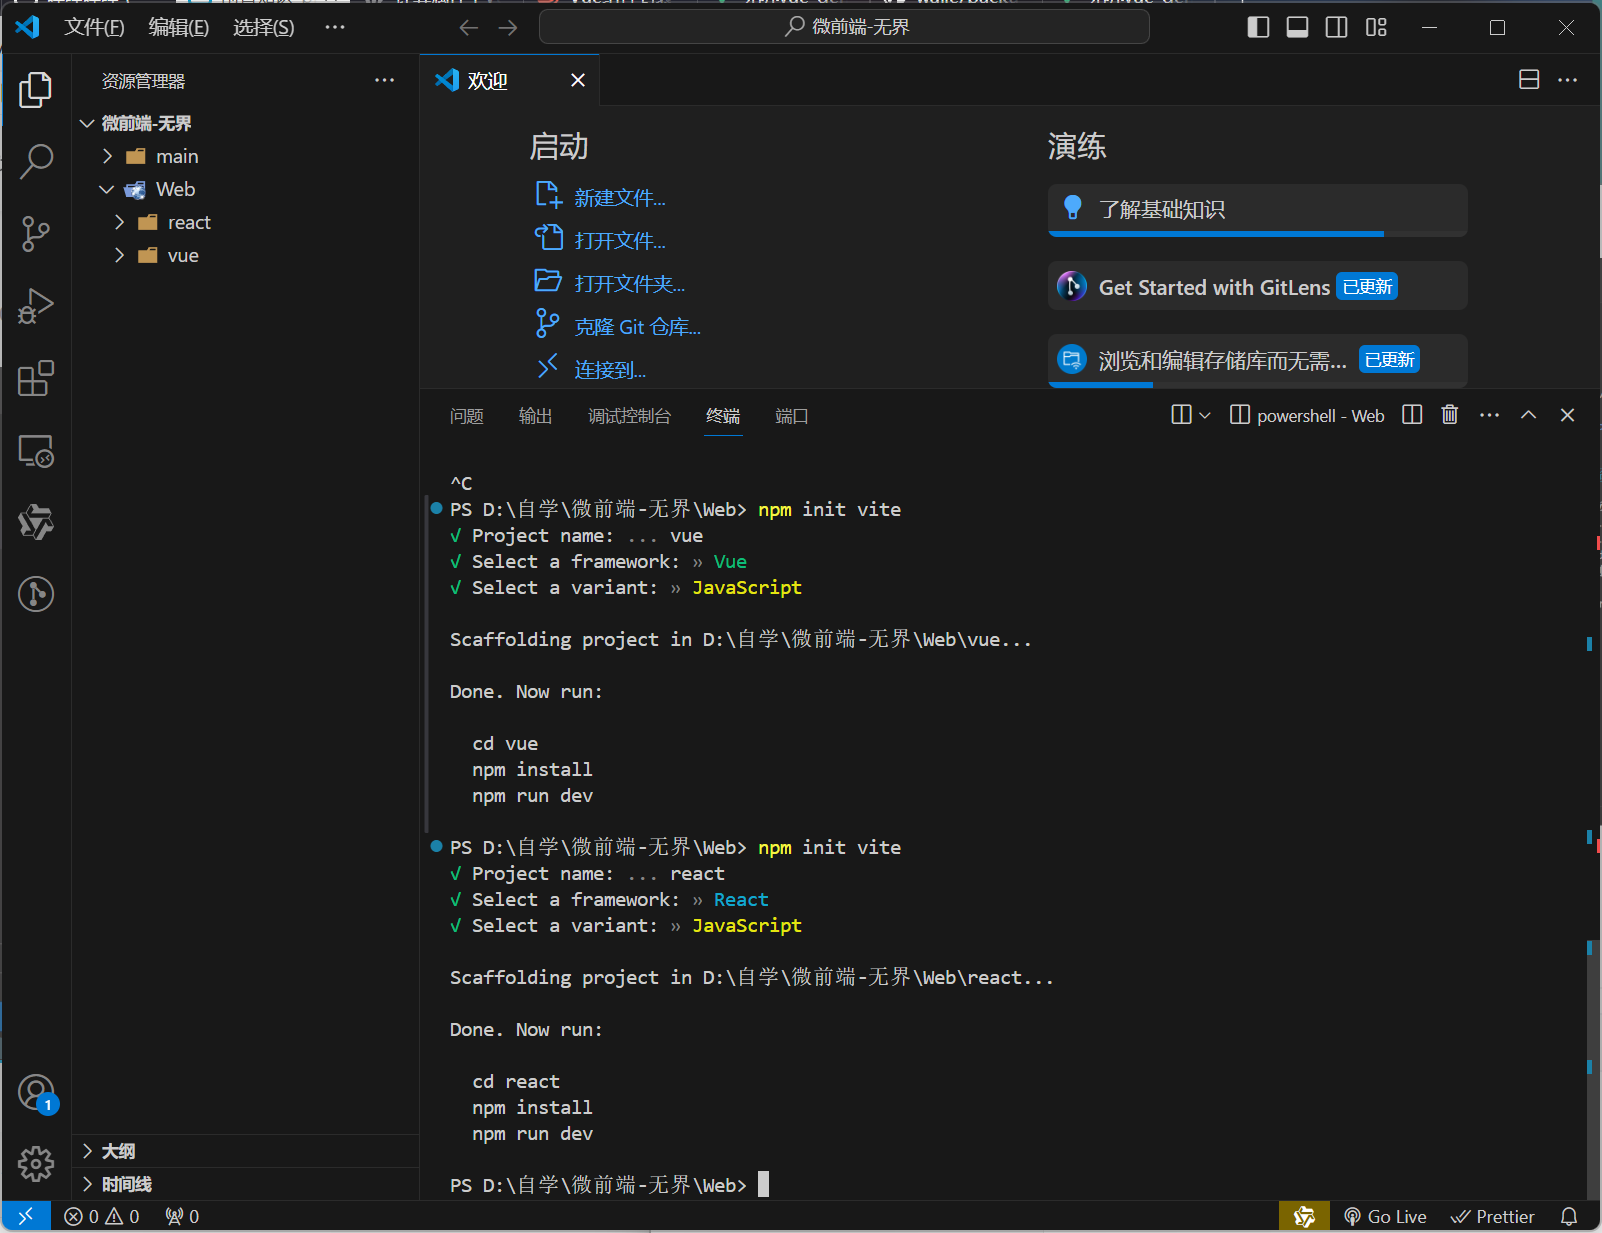Screen dimensions: 1602x1233
Task: Kill the terminal with trash icon
Action: [1450, 415]
